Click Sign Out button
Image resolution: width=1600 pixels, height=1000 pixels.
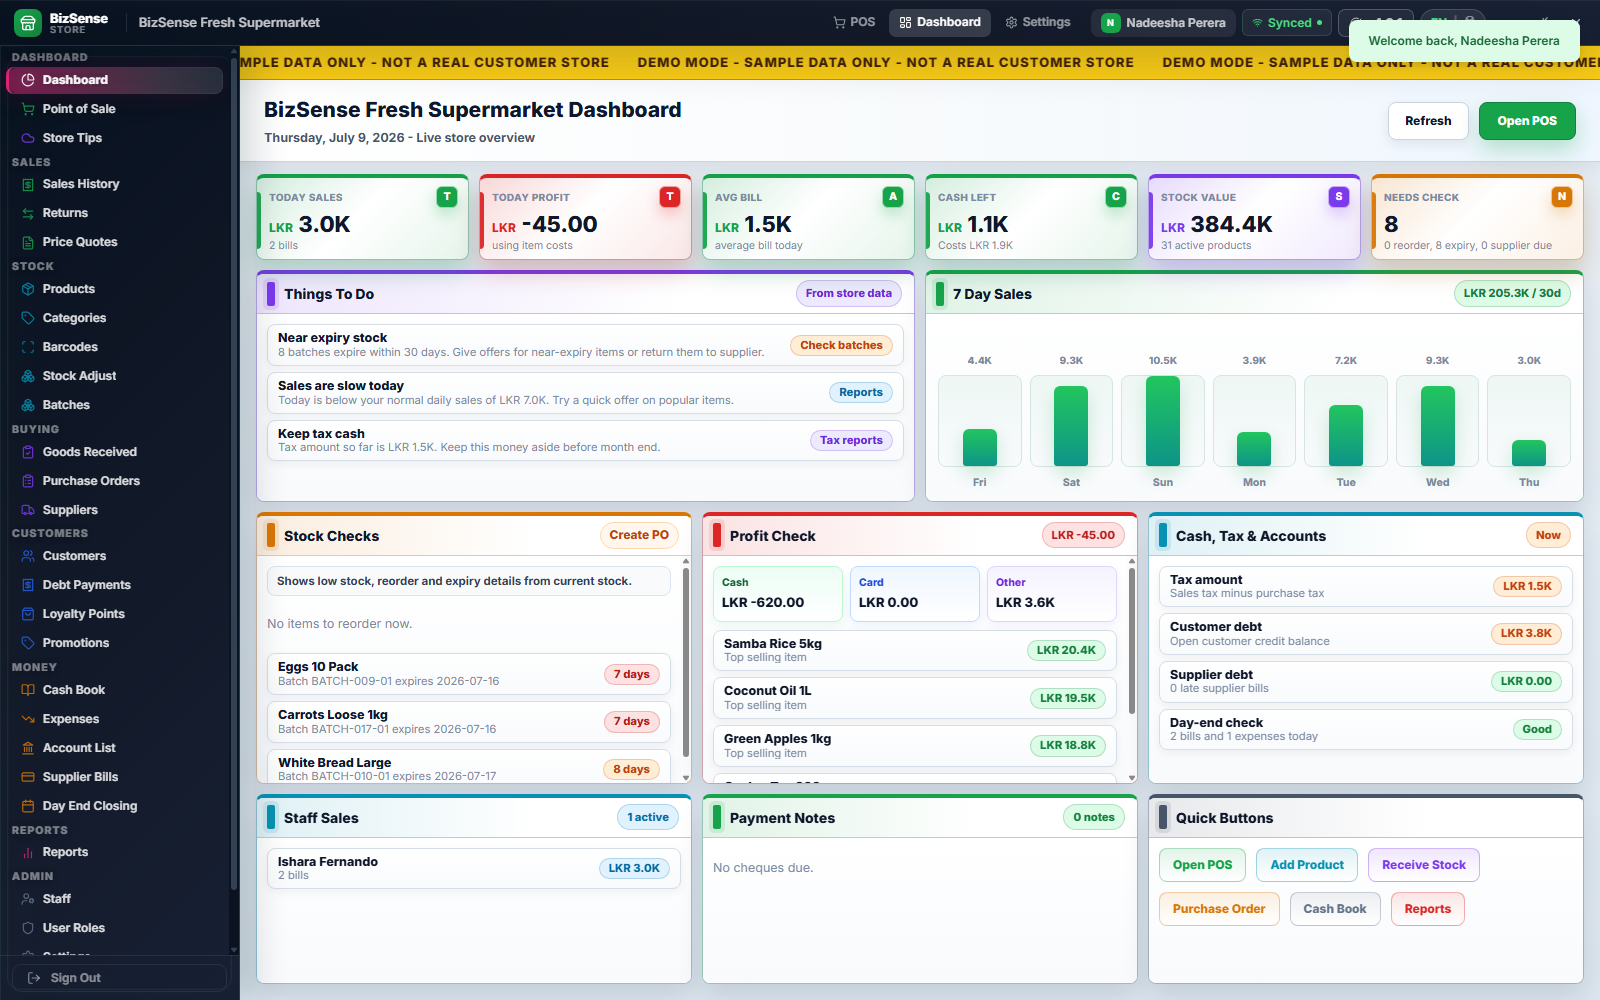pos(119,978)
